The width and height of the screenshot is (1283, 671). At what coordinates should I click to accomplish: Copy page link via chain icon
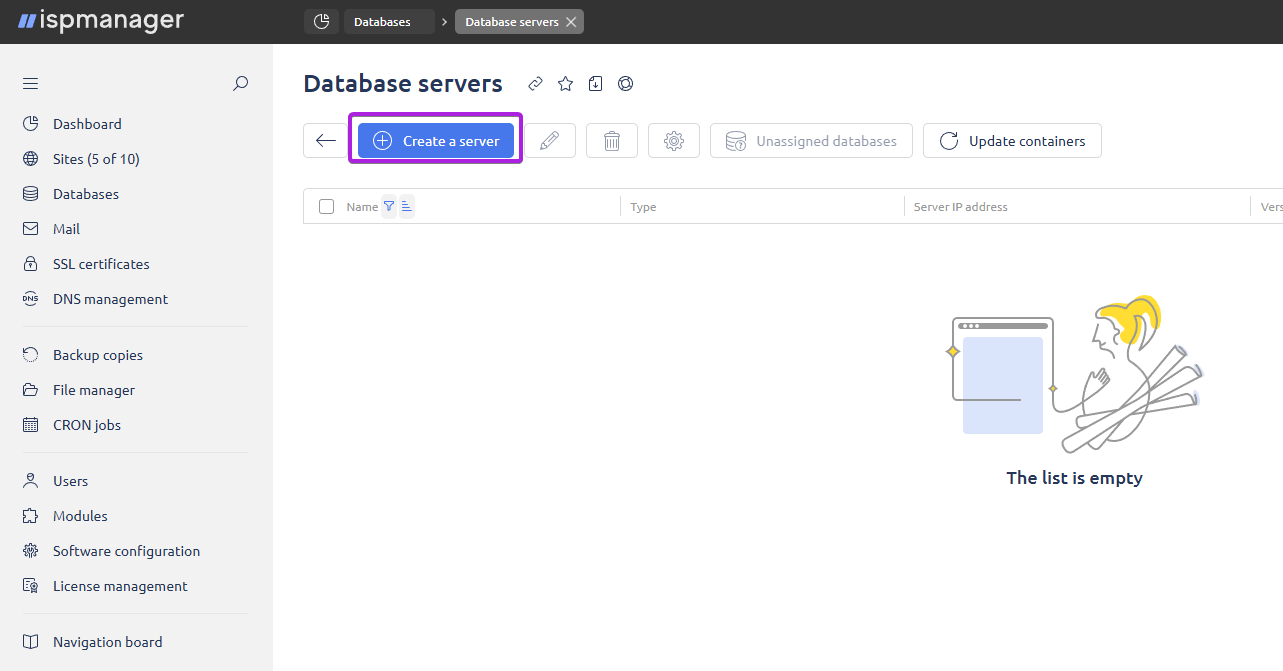(536, 84)
